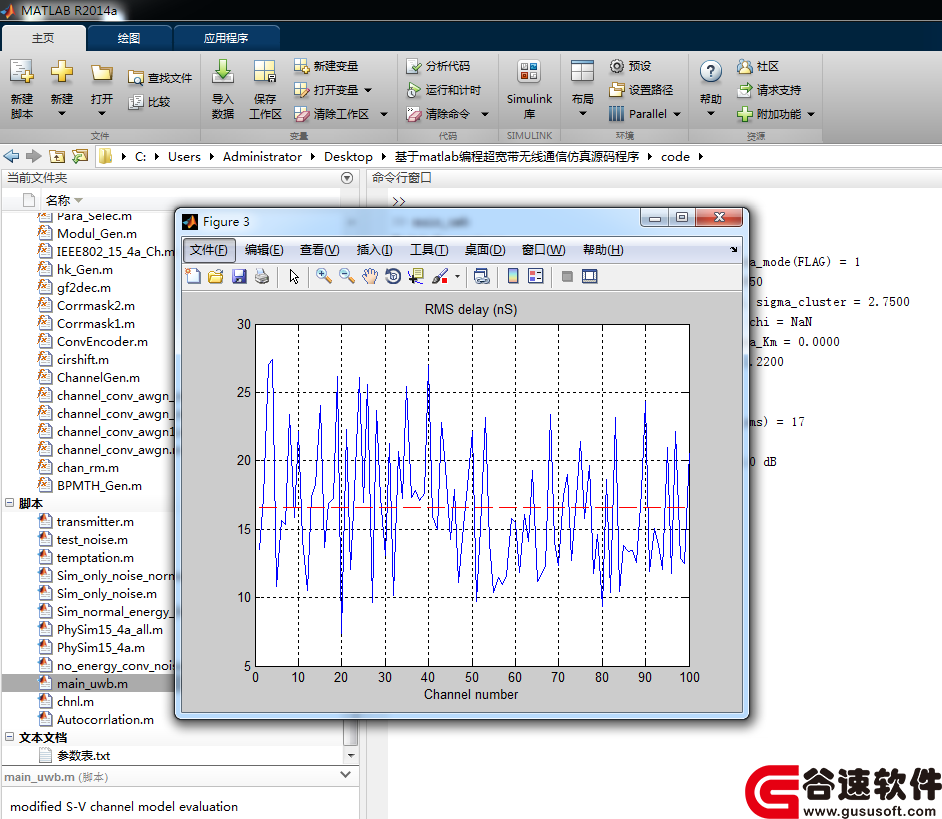Open the Current Folder (当前文件夹) panel actions menu

coord(347,178)
